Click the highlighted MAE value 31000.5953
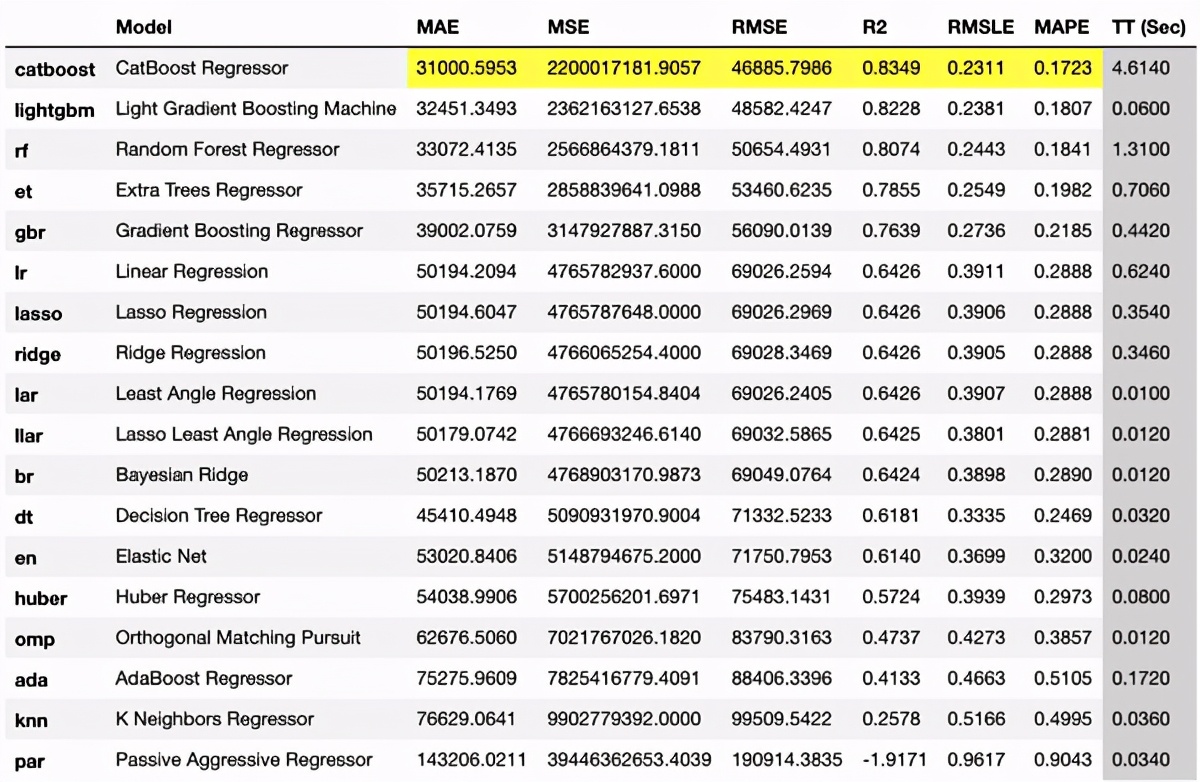 click(x=467, y=68)
